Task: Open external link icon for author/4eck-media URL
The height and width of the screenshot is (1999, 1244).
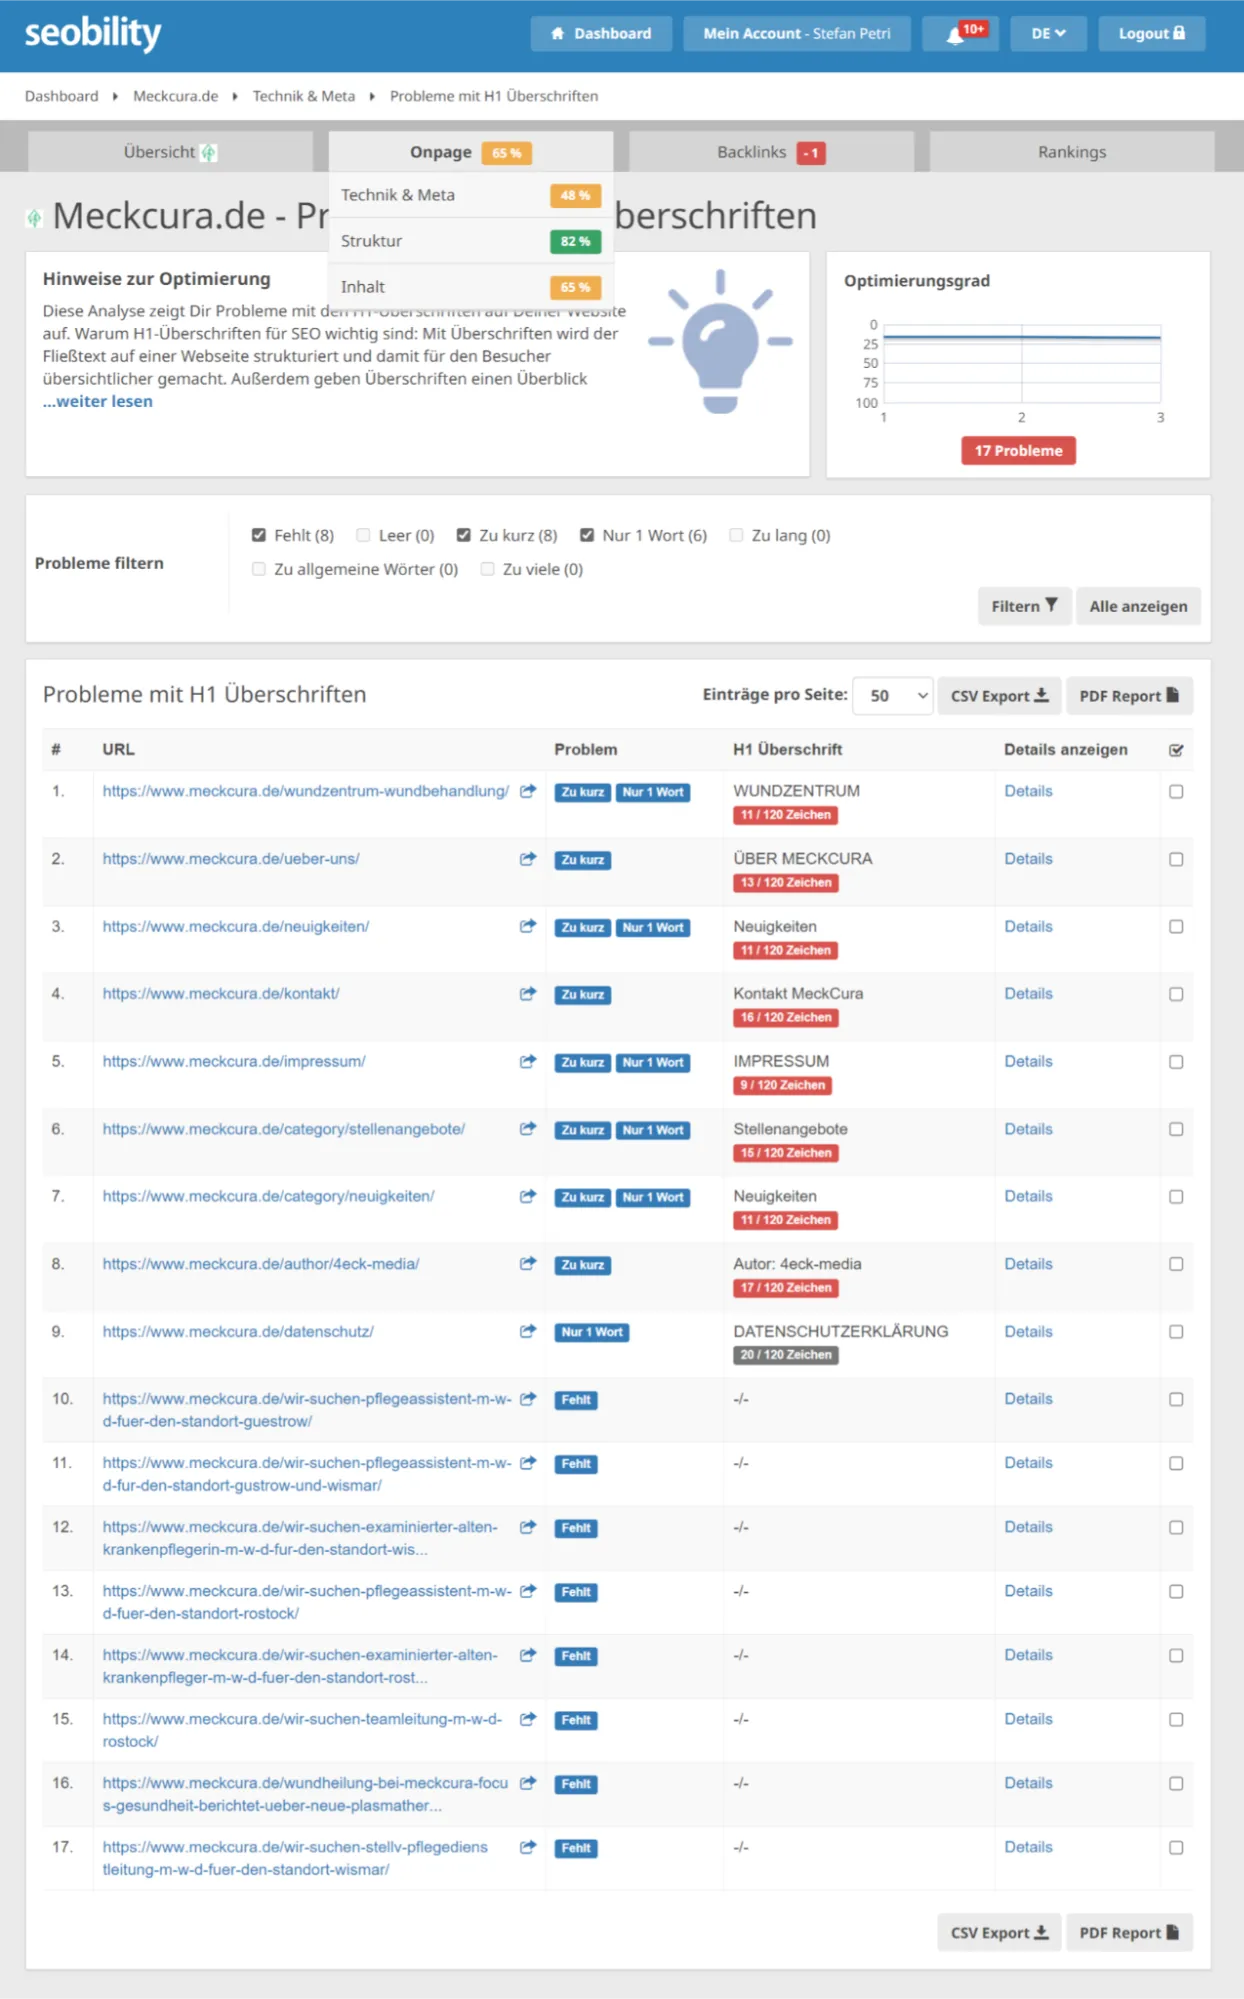Action: pyautogui.click(x=528, y=1264)
